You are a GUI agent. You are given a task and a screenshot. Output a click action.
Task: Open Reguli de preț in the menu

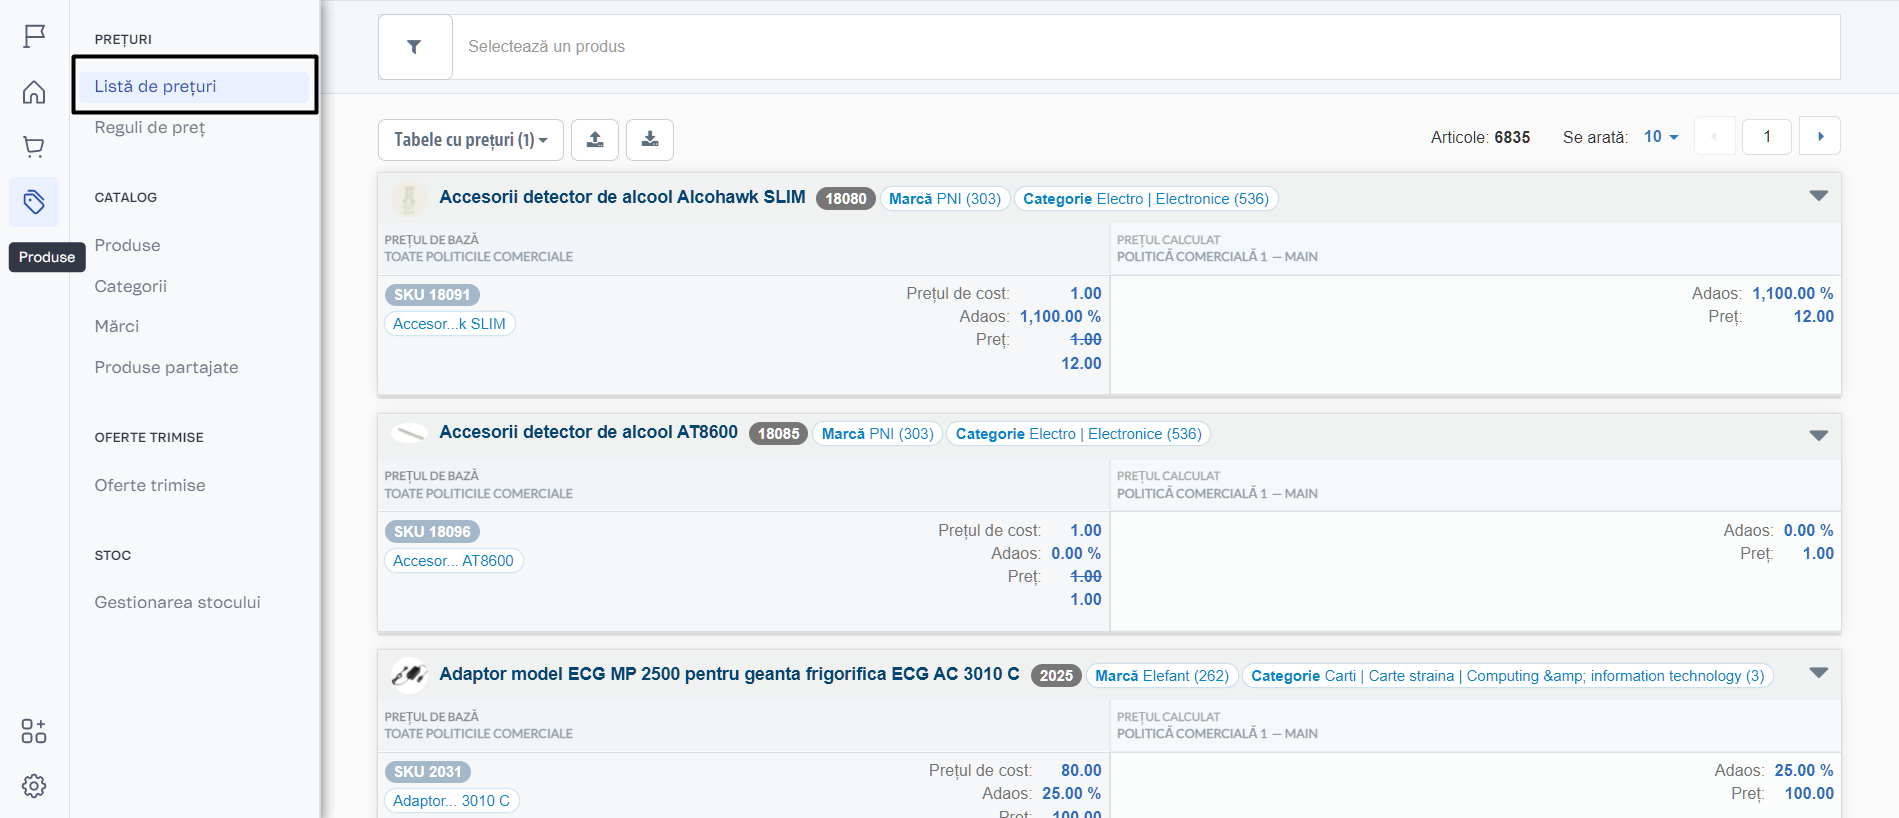tap(150, 128)
